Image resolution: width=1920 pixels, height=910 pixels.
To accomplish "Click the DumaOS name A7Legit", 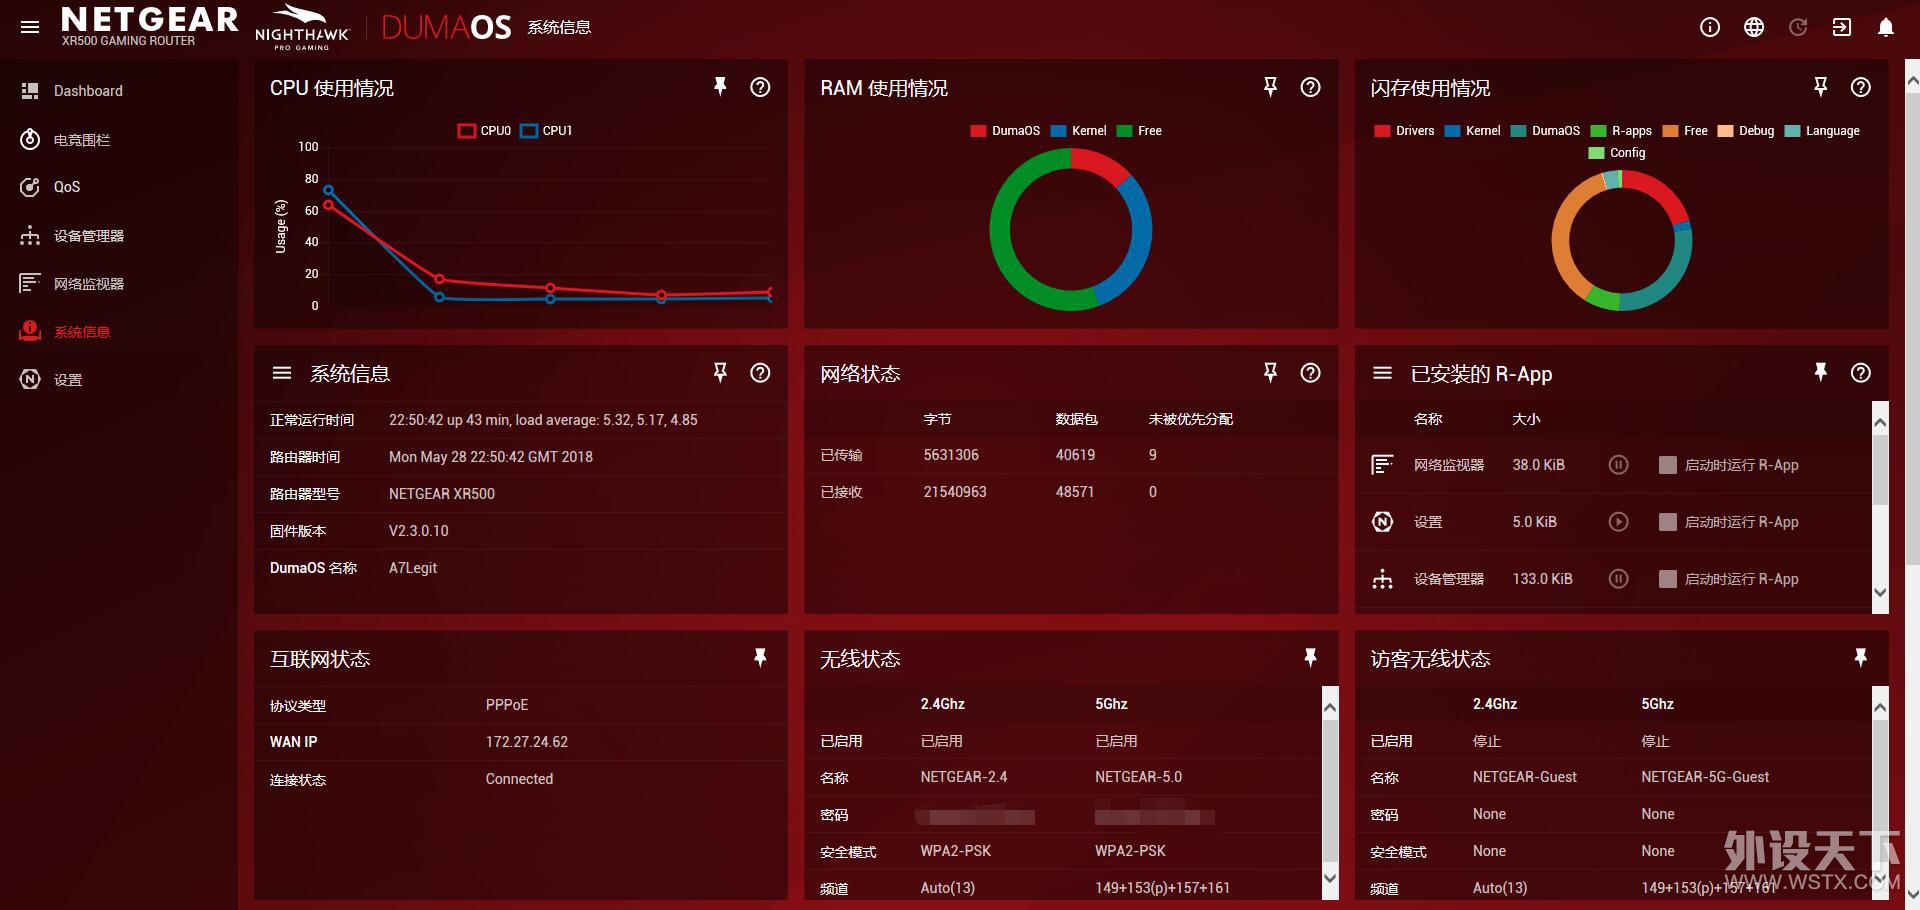I will tap(413, 568).
